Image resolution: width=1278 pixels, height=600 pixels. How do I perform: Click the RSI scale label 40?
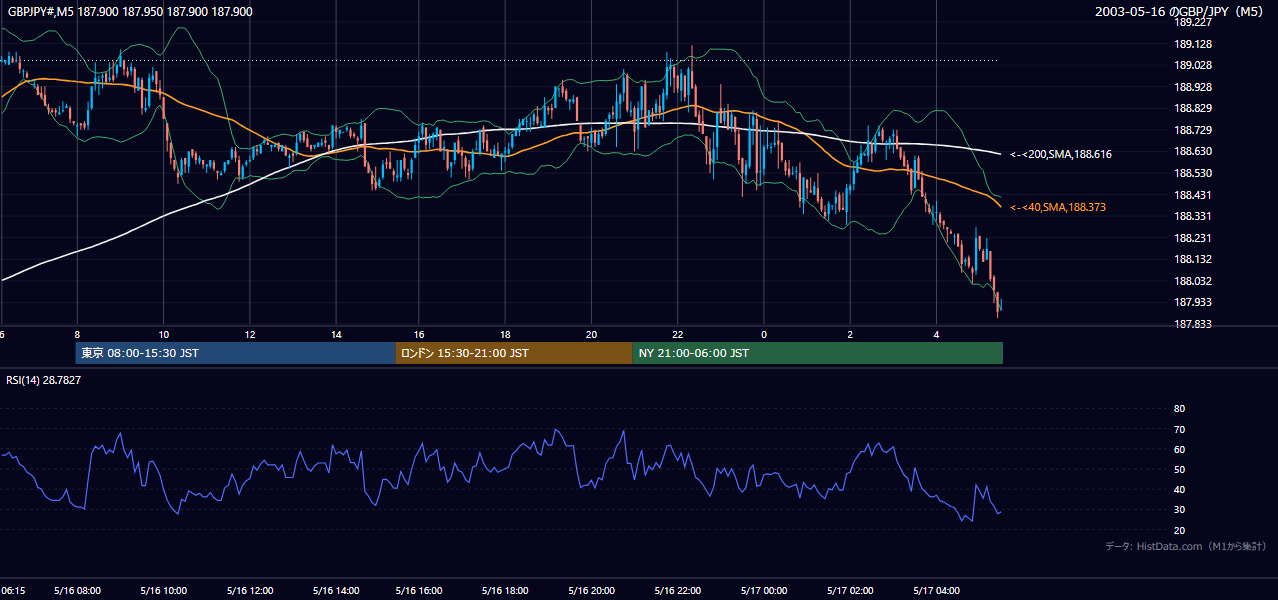coord(1179,489)
